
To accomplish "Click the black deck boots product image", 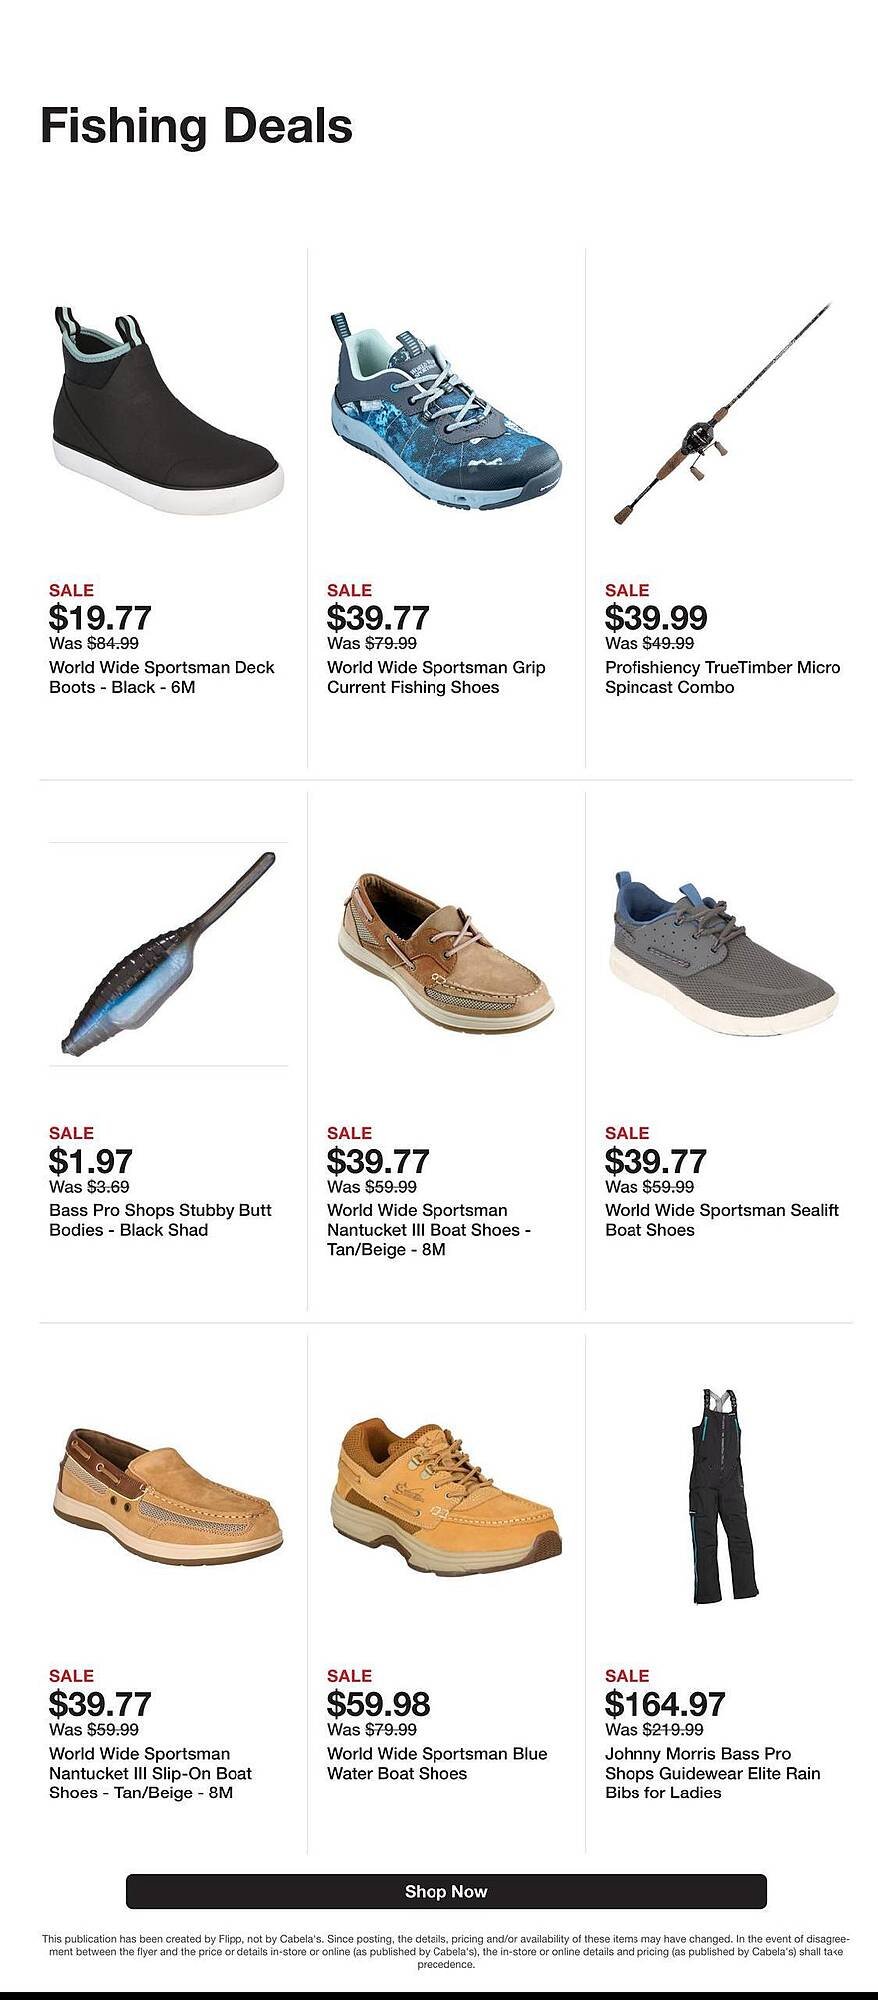I will click(x=167, y=411).
